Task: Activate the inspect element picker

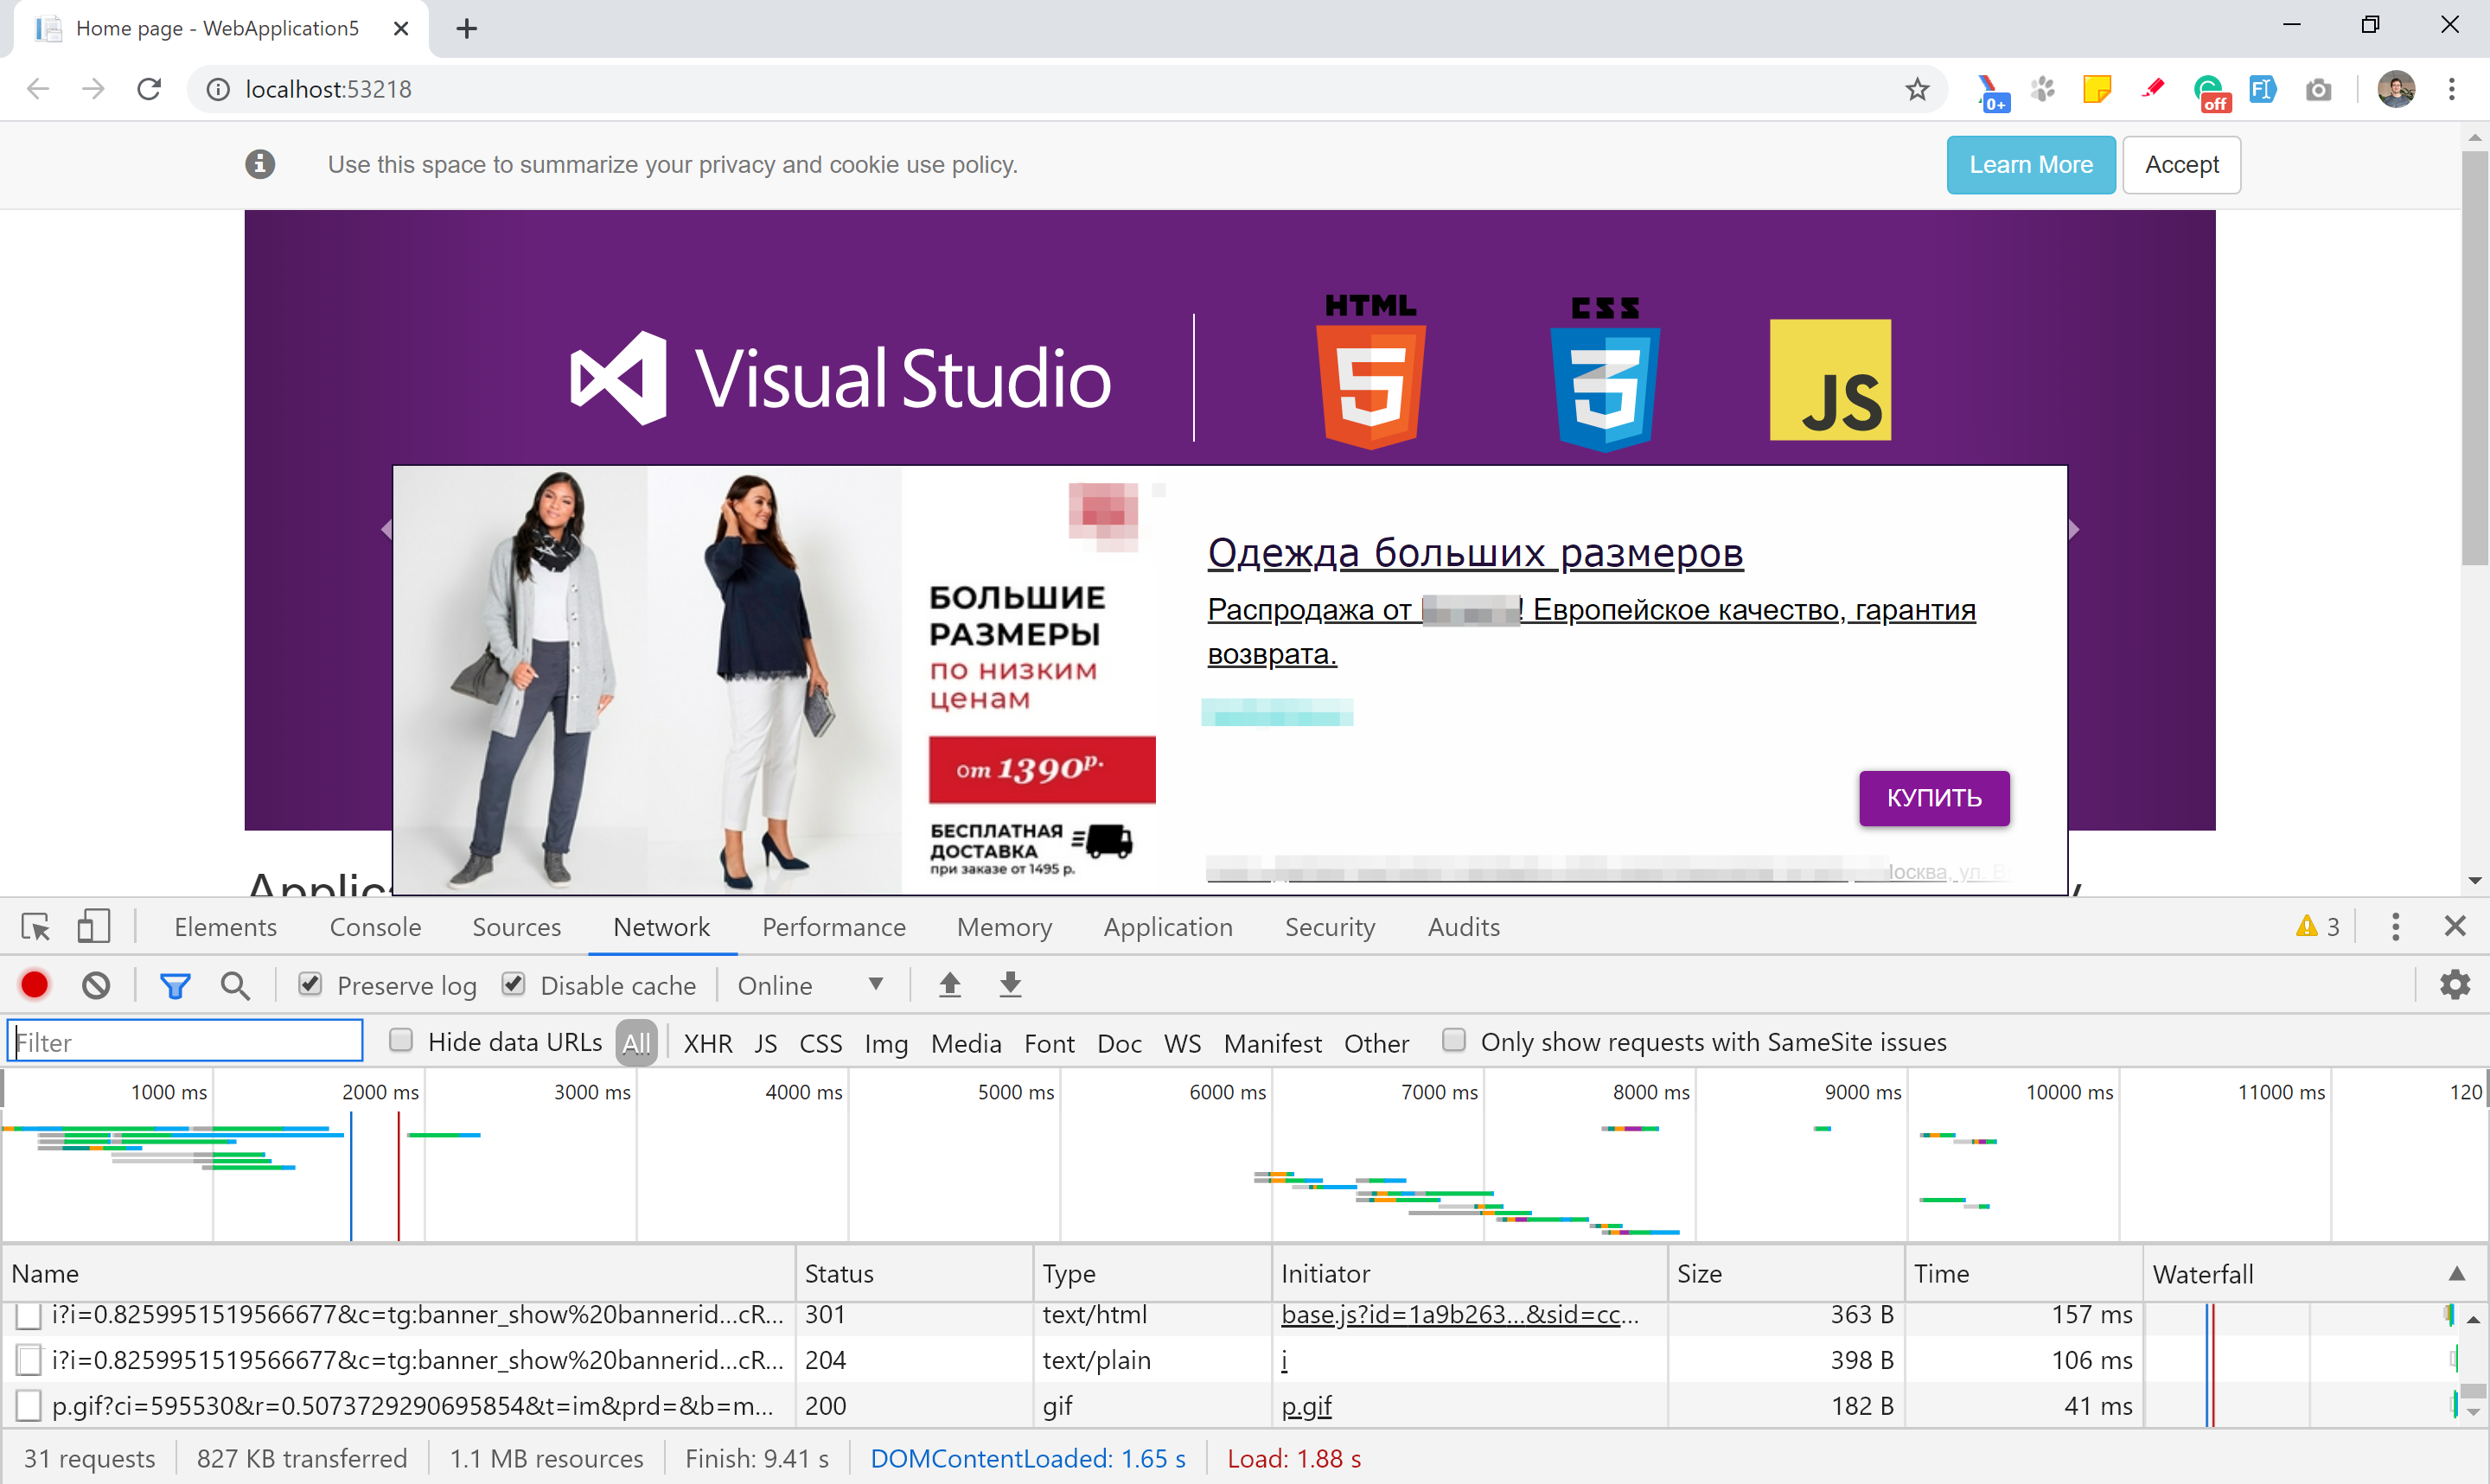Action: tap(36, 926)
